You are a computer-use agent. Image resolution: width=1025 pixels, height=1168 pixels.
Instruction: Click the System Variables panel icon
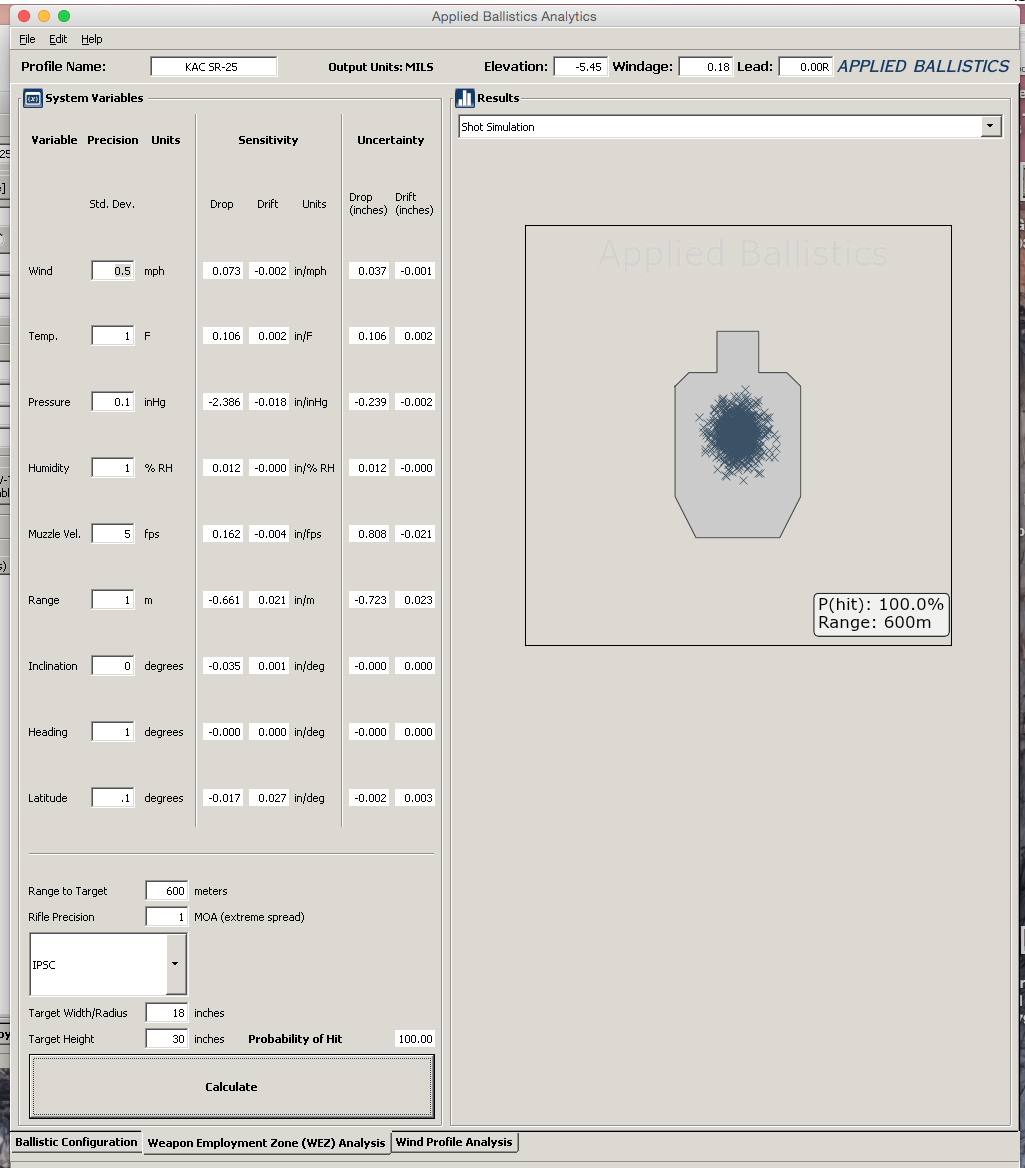(x=33, y=98)
